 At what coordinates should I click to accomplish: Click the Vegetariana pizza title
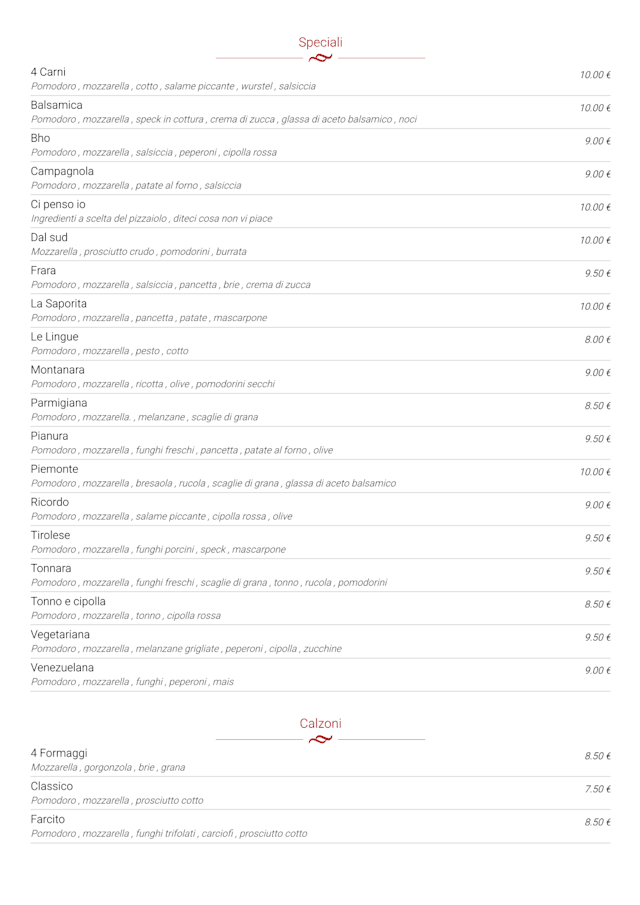tap(60, 634)
